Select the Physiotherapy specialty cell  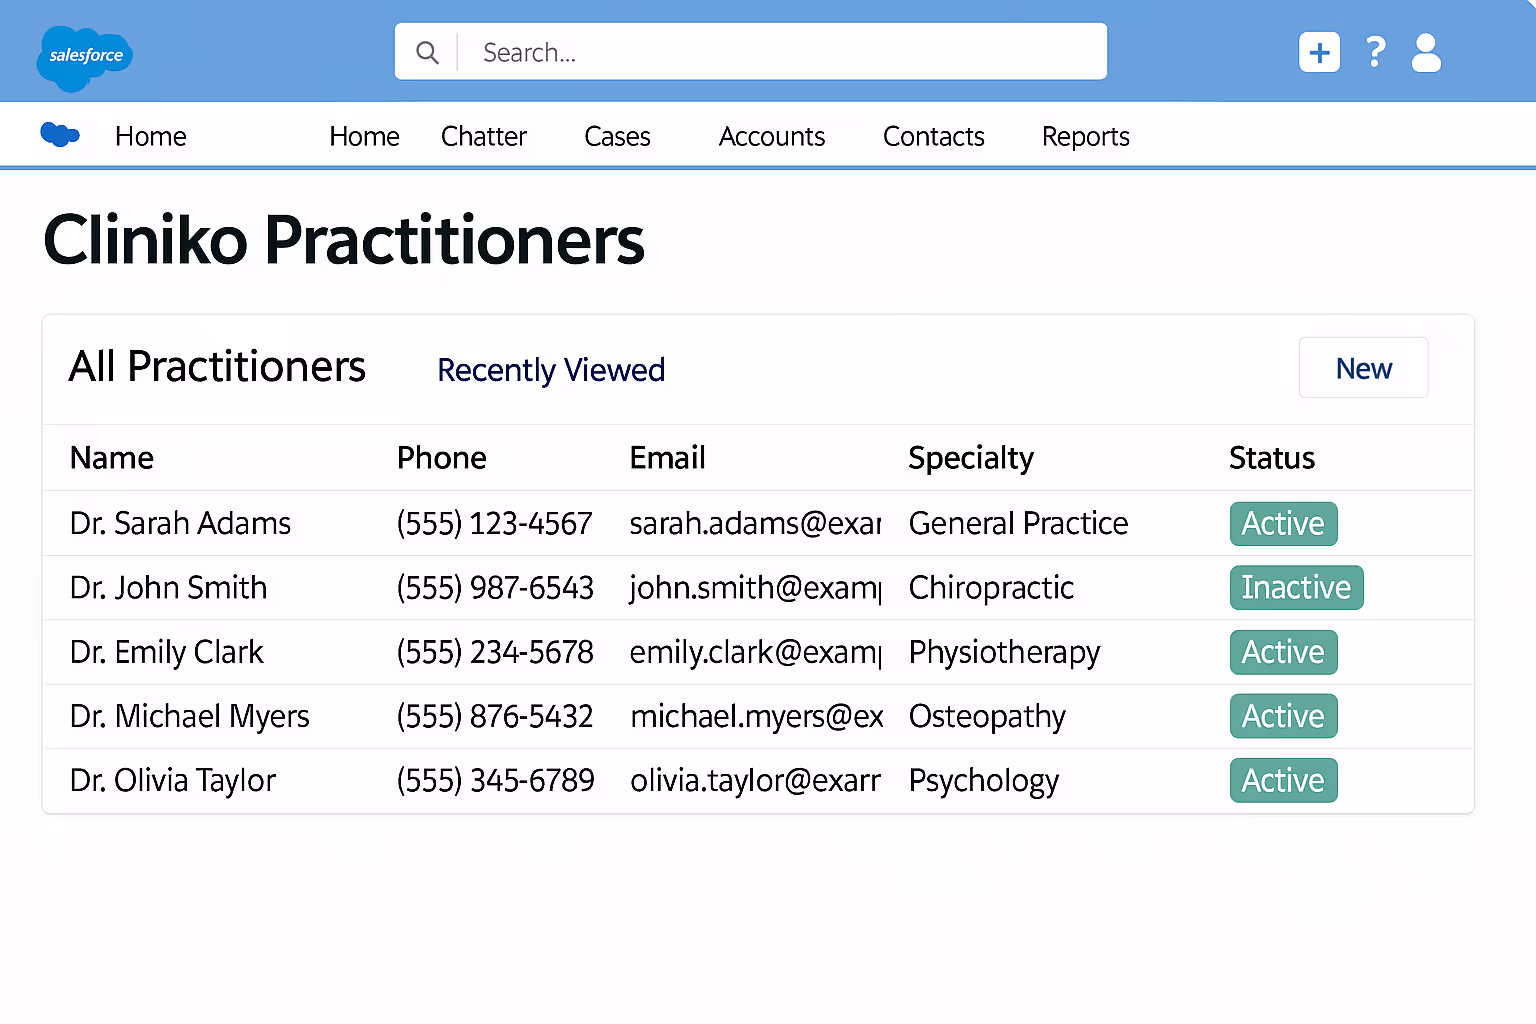tap(1004, 653)
